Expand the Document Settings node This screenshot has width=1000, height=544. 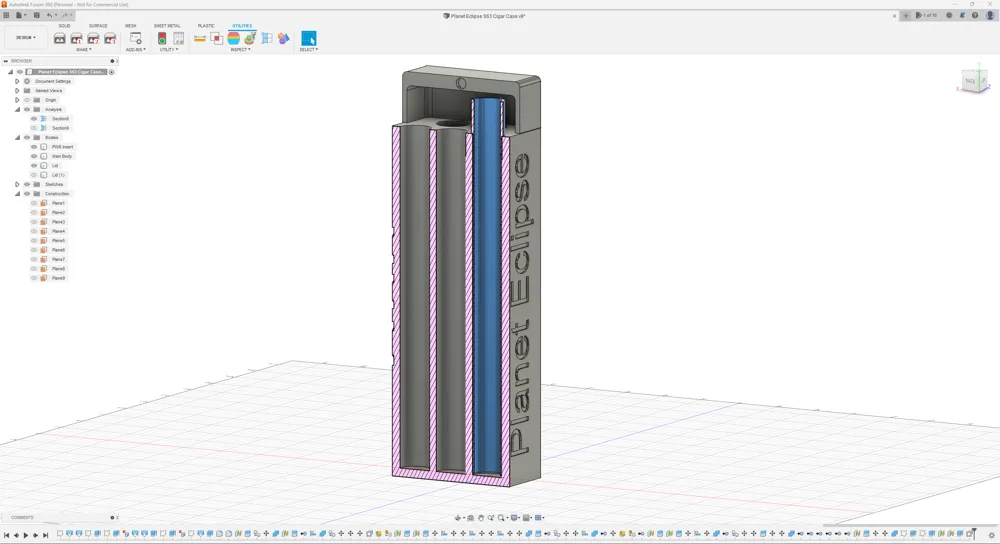point(17,82)
